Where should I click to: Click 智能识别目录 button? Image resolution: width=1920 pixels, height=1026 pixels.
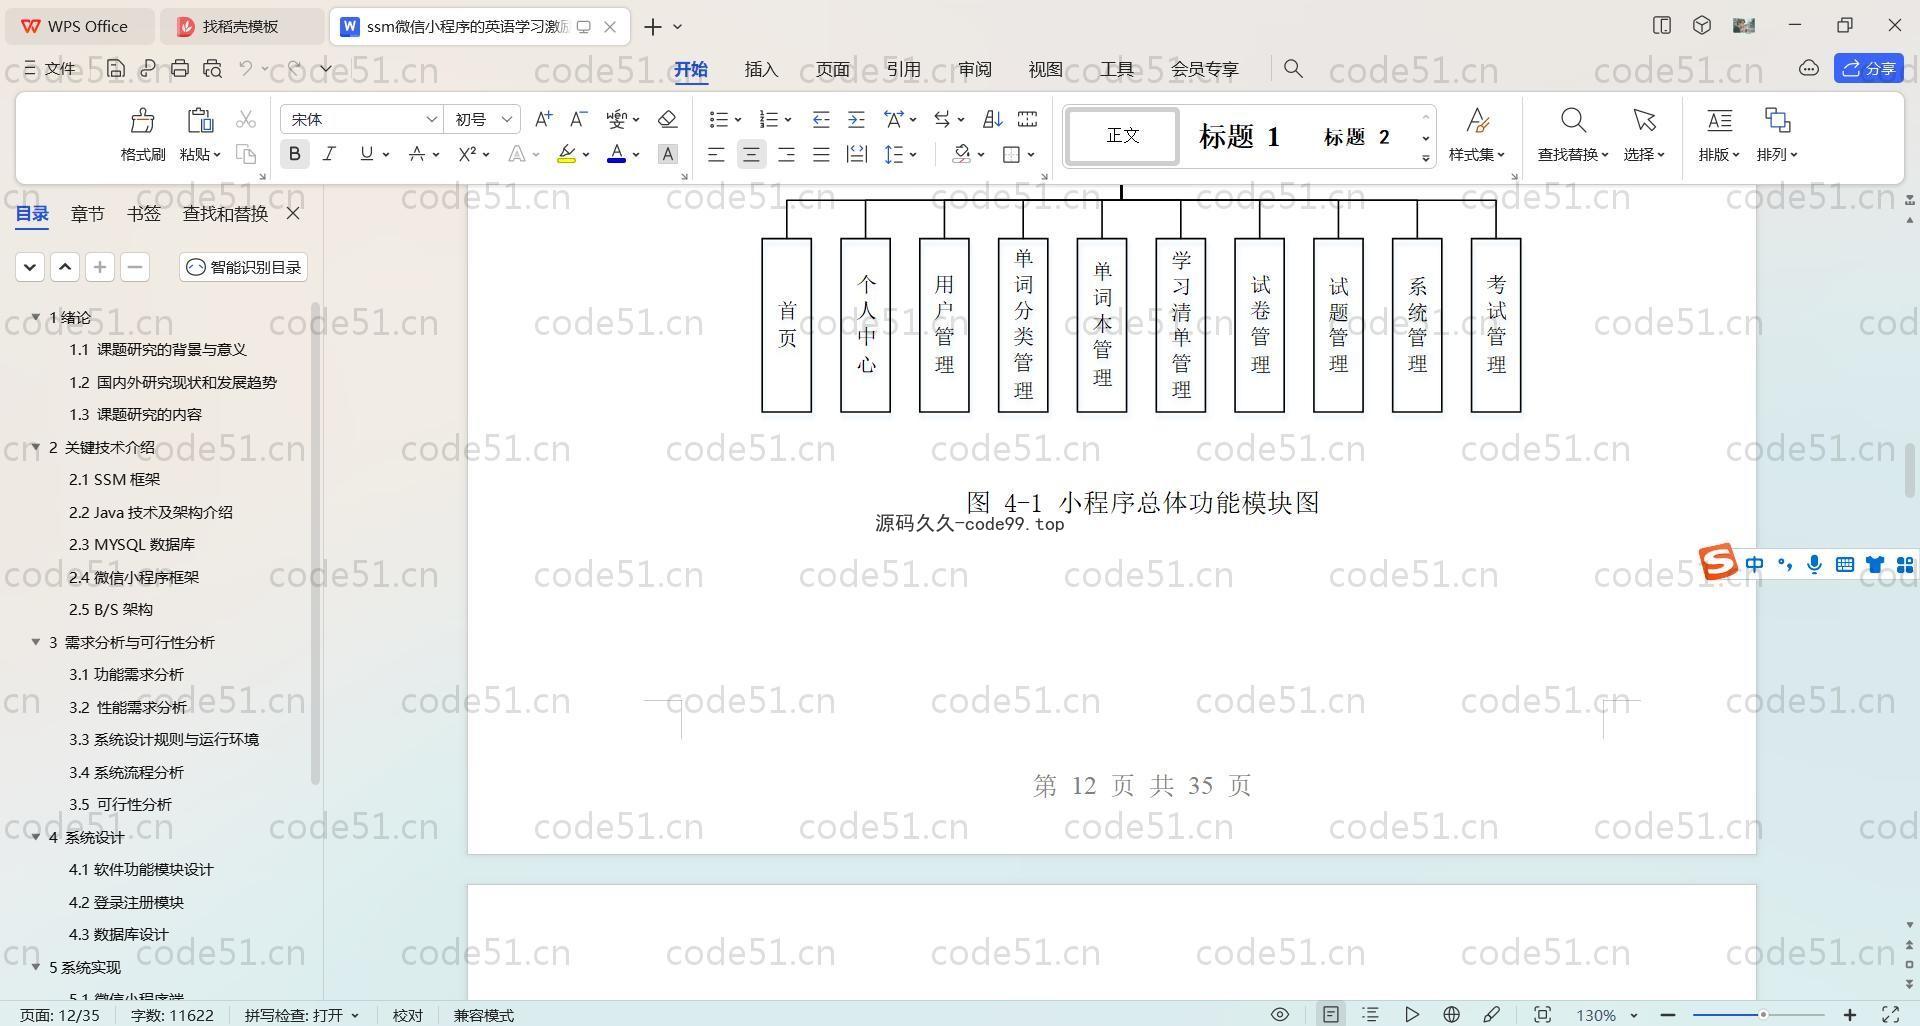coord(244,267)
